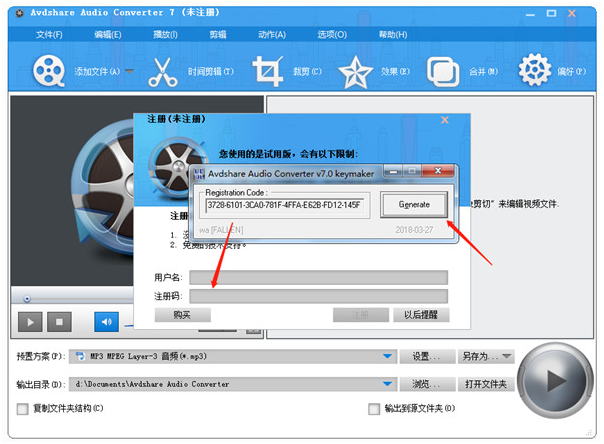Open the 播放(I) menu
The image size is (604, 444).
pos(165,35)
